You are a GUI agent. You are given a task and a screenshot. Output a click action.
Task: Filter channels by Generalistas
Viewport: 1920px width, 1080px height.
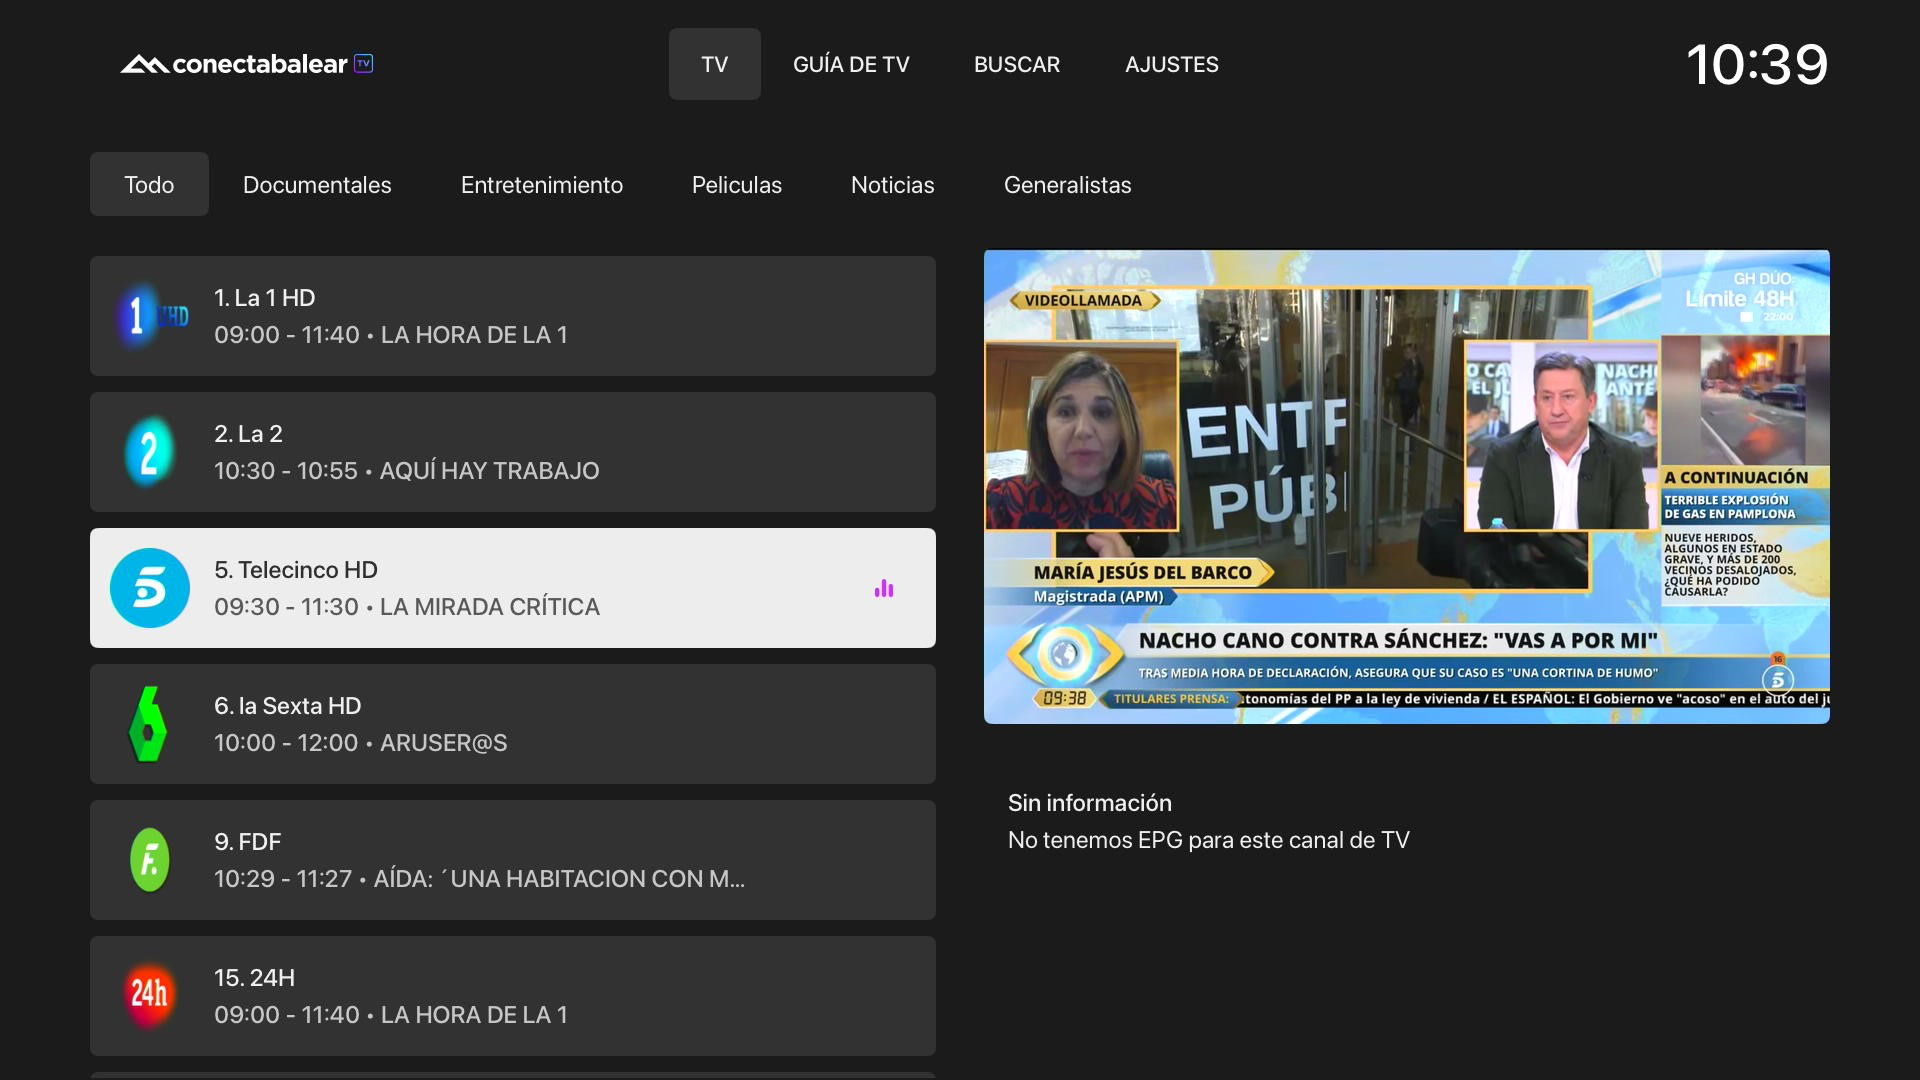coord(1068,185)
